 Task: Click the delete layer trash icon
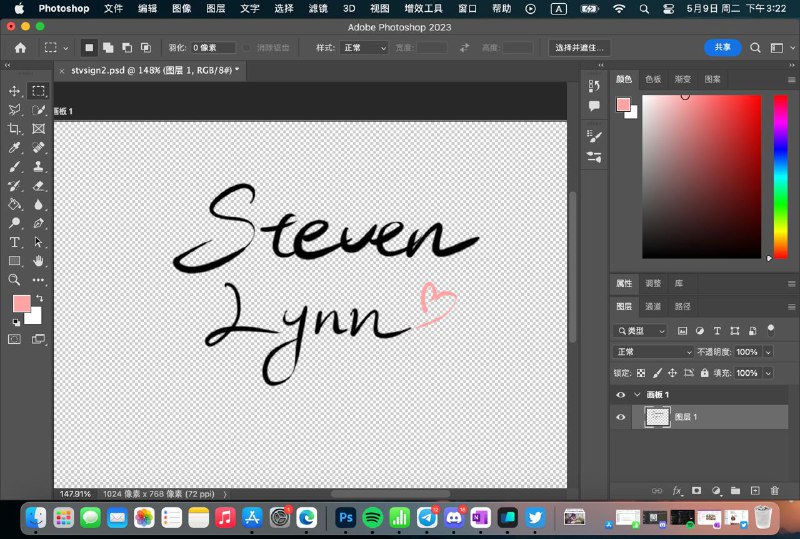[x=774, y=491]
